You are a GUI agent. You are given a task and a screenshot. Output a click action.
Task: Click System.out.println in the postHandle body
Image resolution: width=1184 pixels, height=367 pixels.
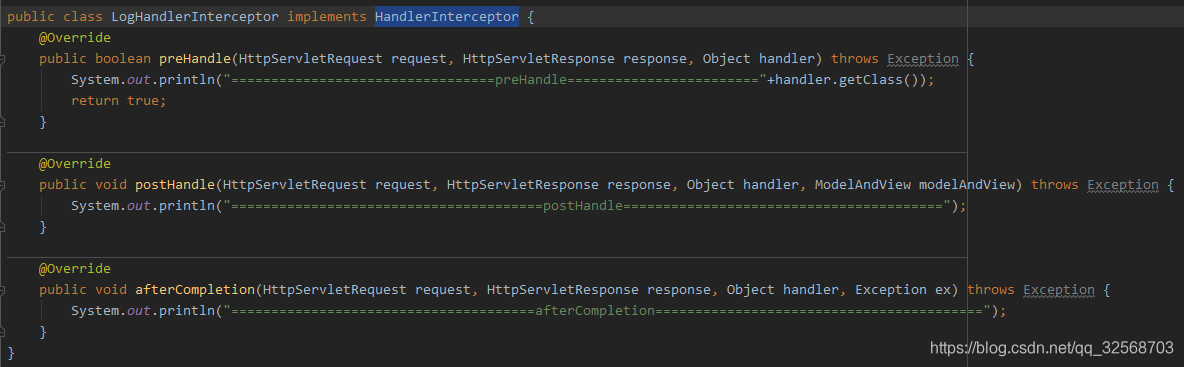click(x=143, y=205)
